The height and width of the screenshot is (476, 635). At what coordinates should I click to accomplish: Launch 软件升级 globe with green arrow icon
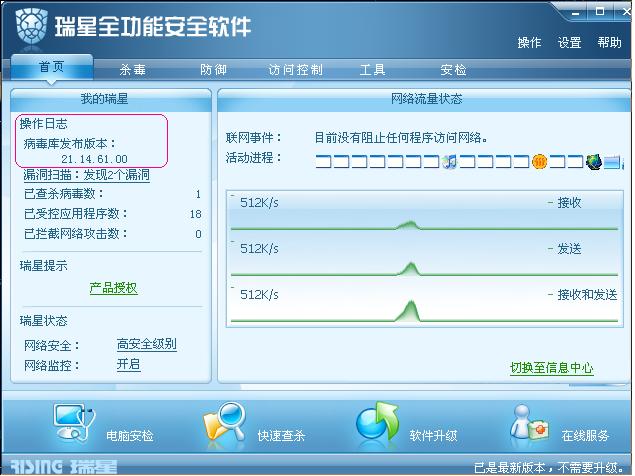click(x=377, y=422)
